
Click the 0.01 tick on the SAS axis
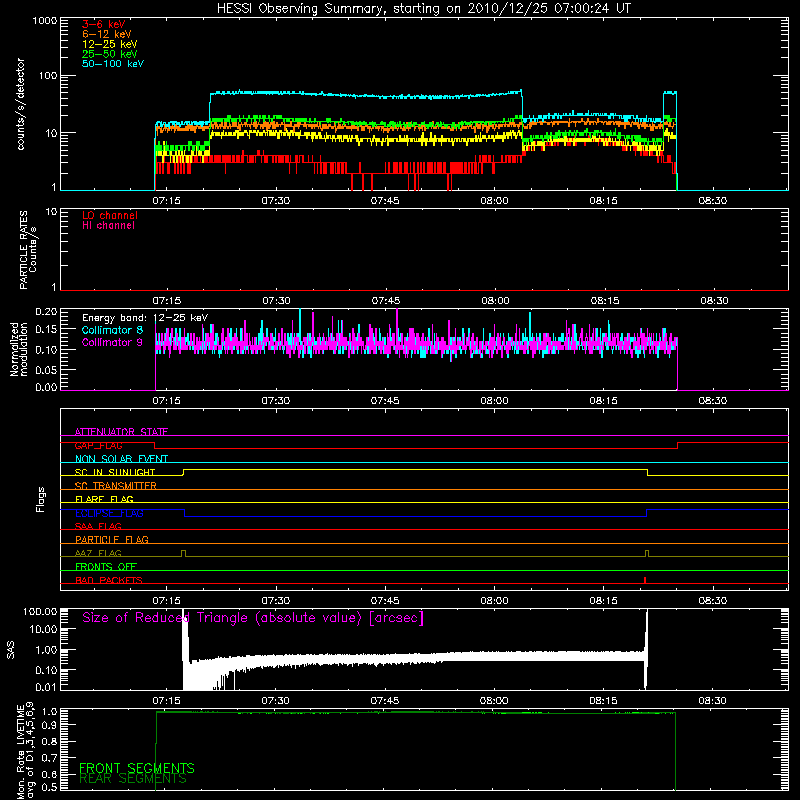(x=46, y=687)
